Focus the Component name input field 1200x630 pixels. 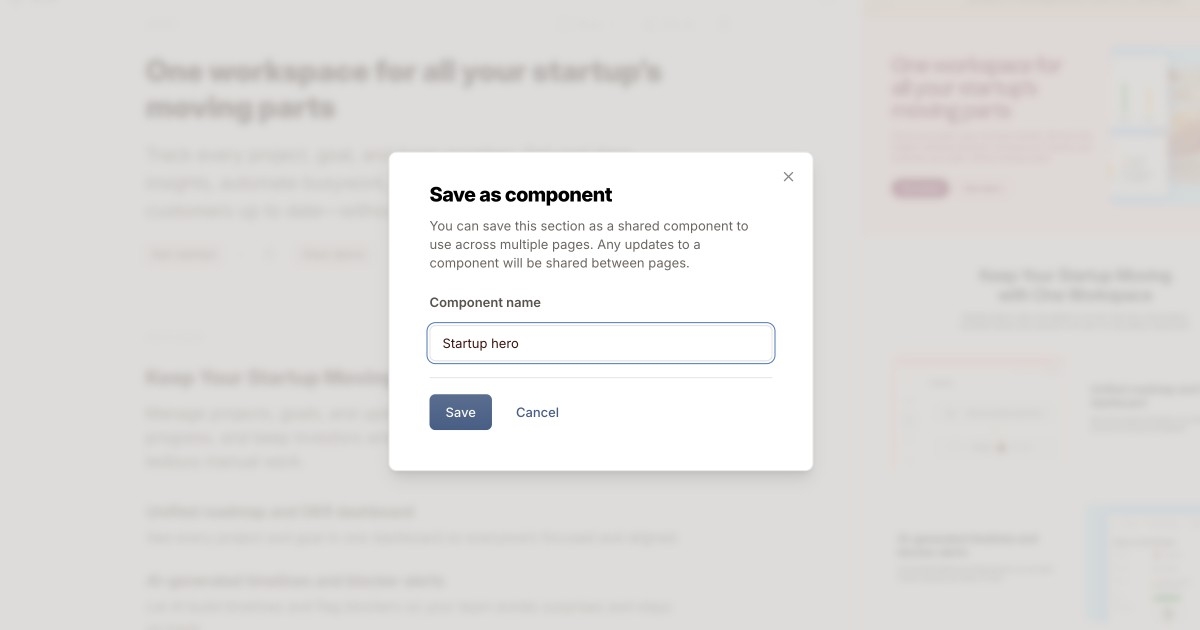pyautogui.click(x=601, y=343)
